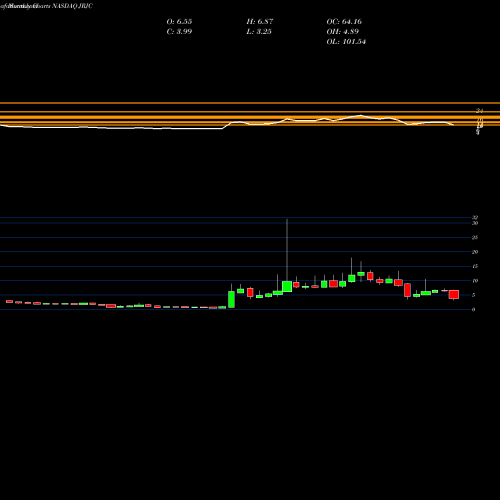Click the 20 price axis label
Image resolution: width=500 pixels, height=500 pixels.
pyautogui.click(x=475, y=252)
